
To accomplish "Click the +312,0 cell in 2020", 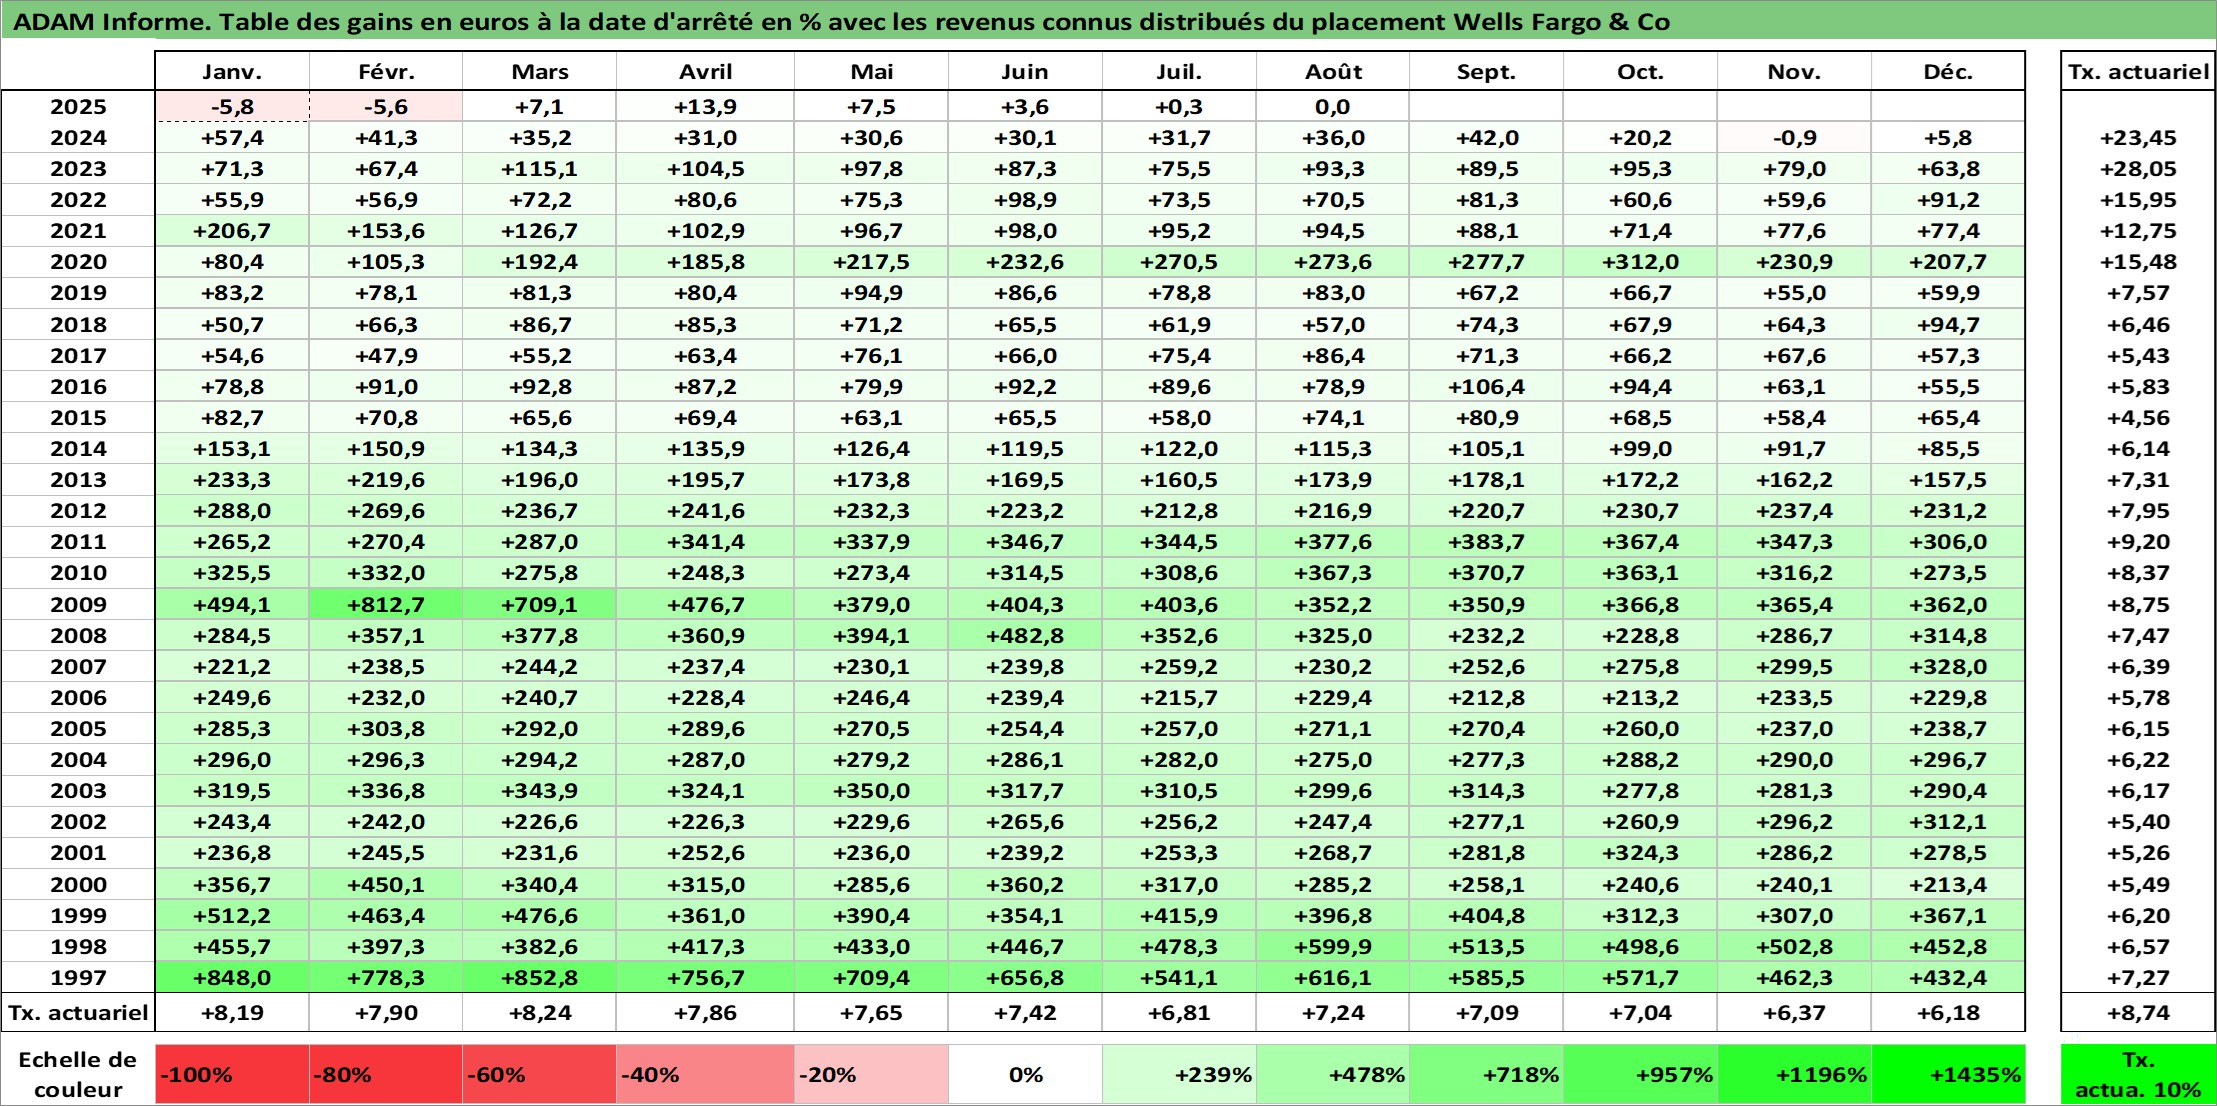I will (x=1640, y=262).
